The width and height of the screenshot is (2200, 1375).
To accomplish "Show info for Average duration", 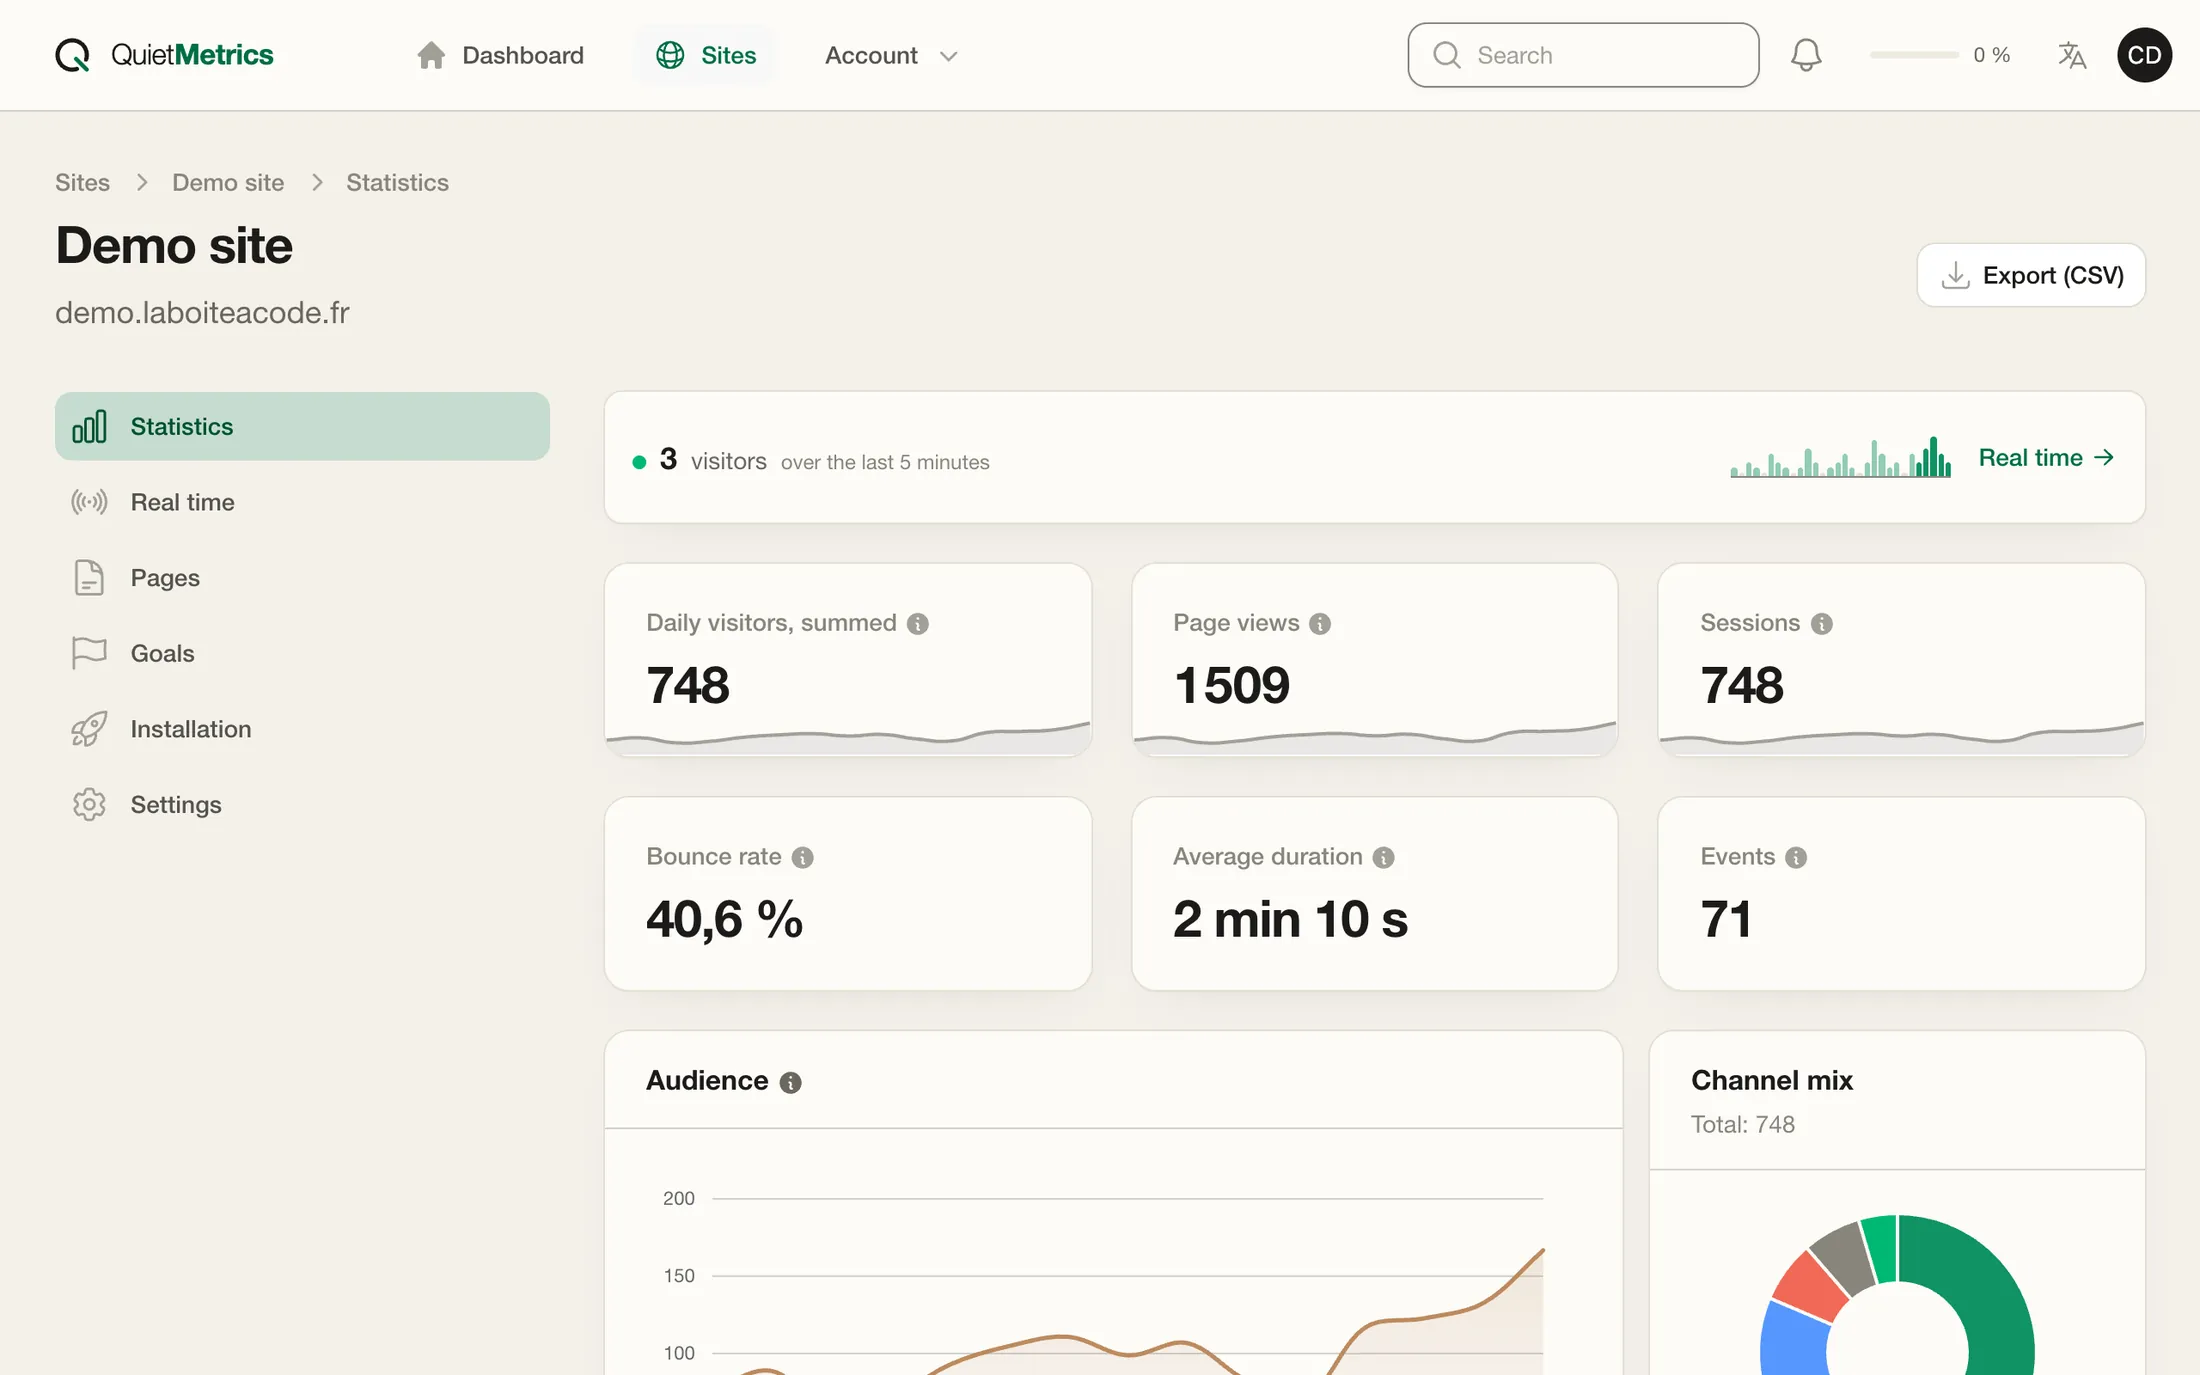I will coord(1384,858).
